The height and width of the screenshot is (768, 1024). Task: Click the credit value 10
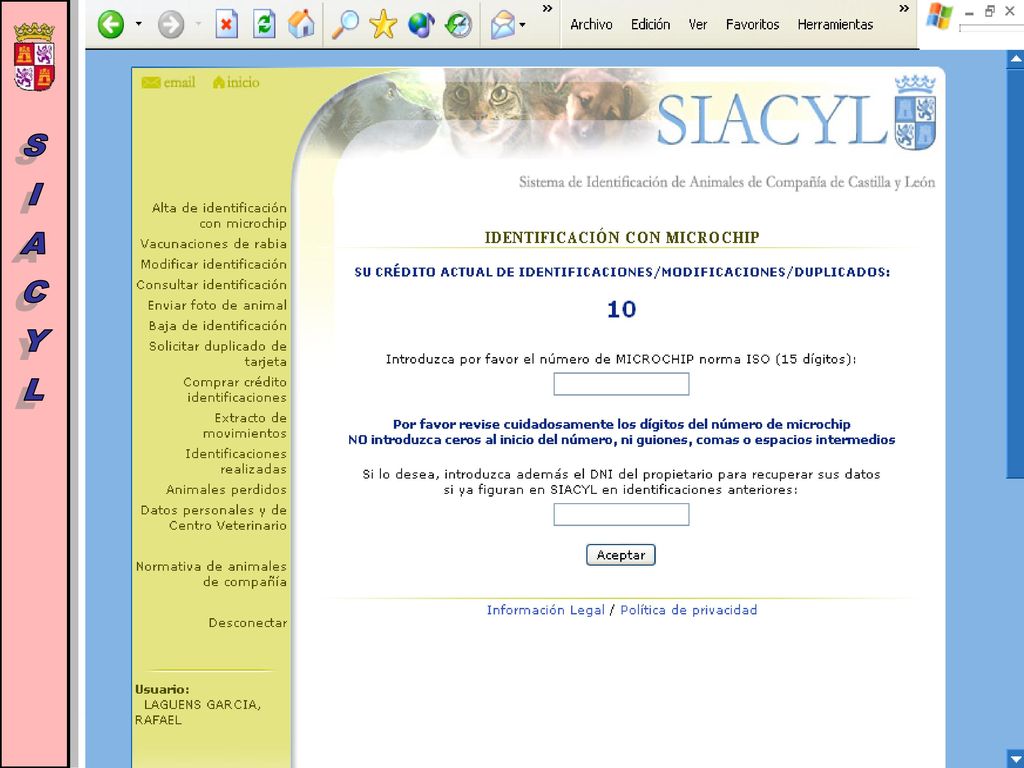coord(622,309)
